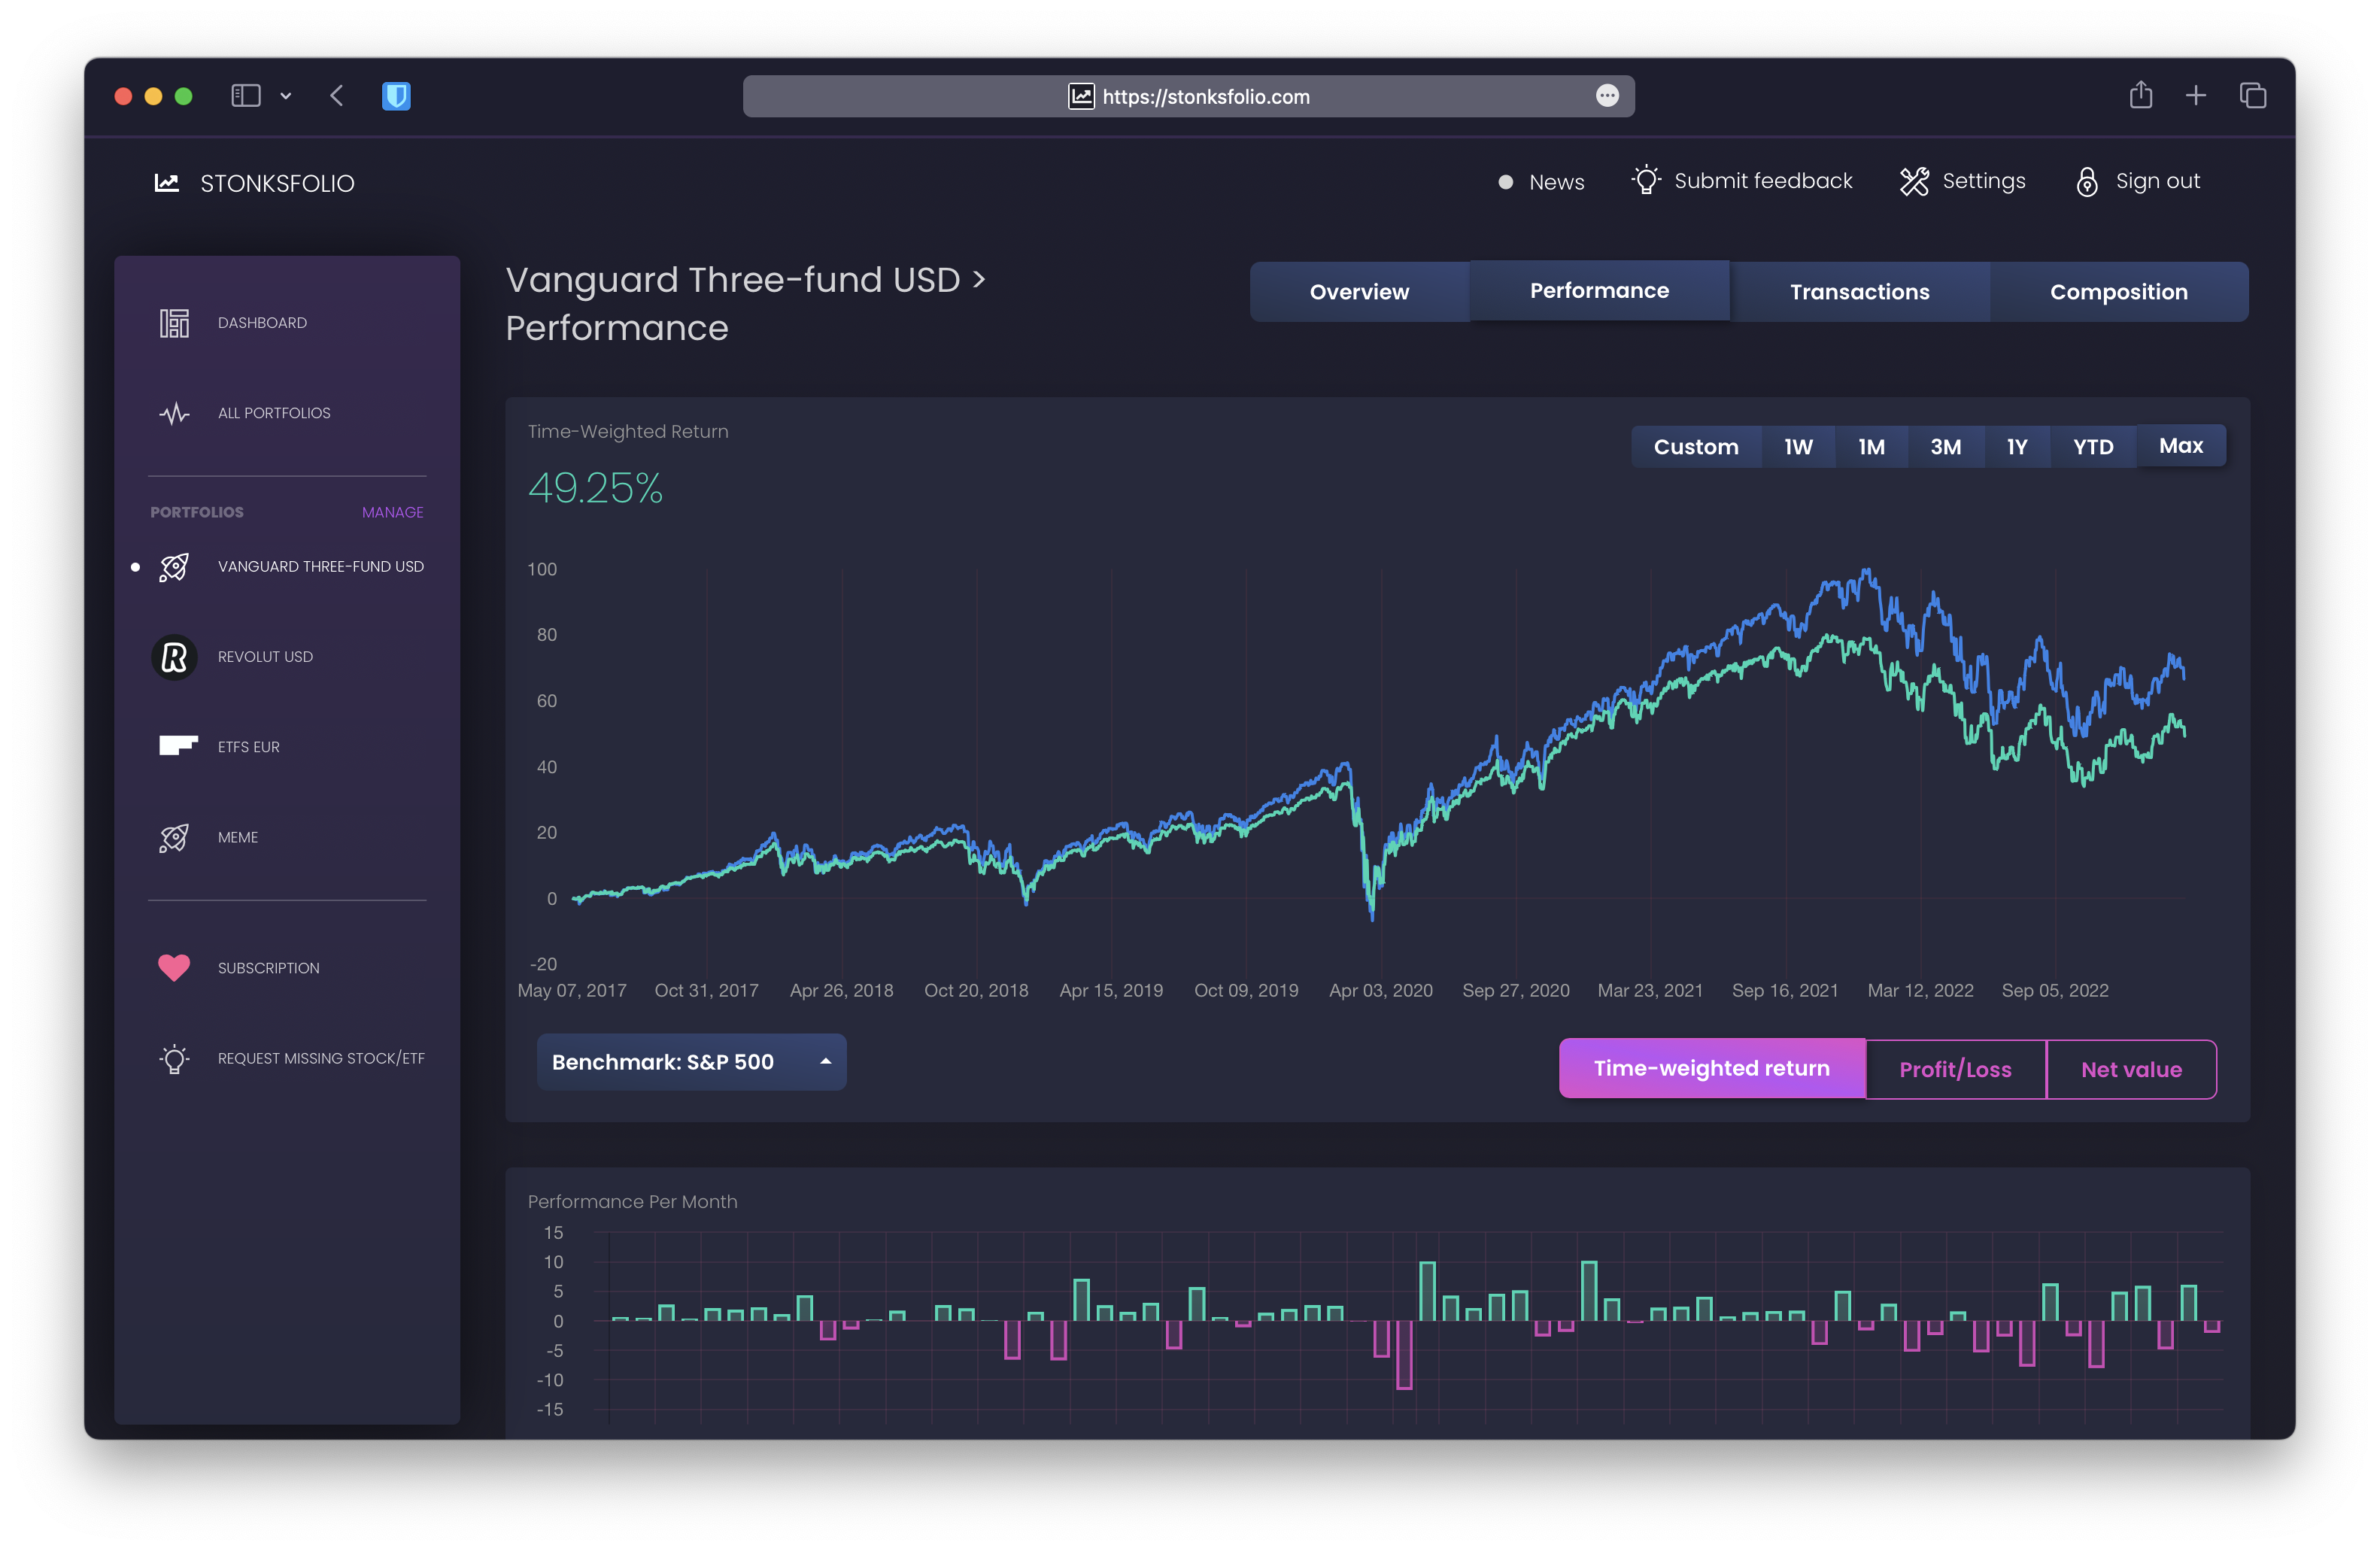Click the Apr 03, 2020 axis label
Image resolution: width=2380 pixels, height=1551 pixels.
coord(1380,990)
